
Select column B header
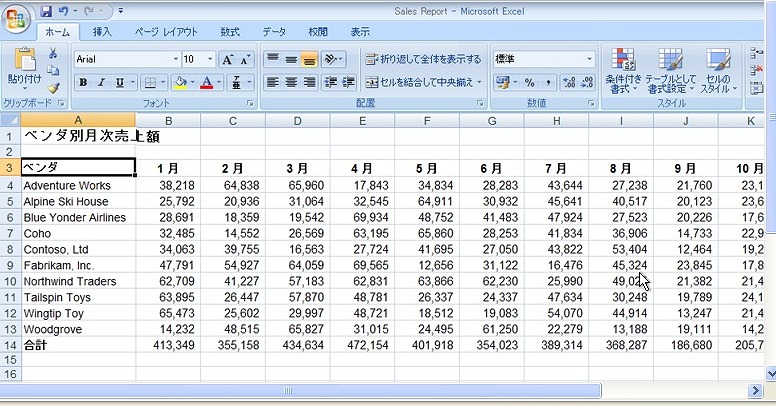[168, 121]
